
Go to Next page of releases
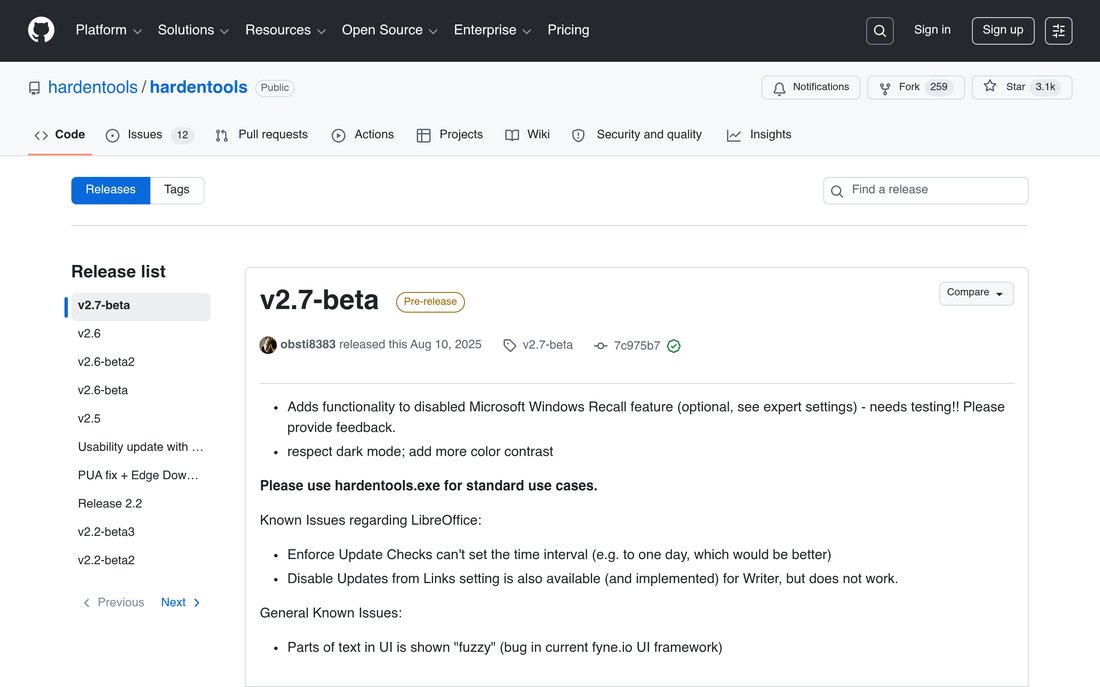pos(180,603)
